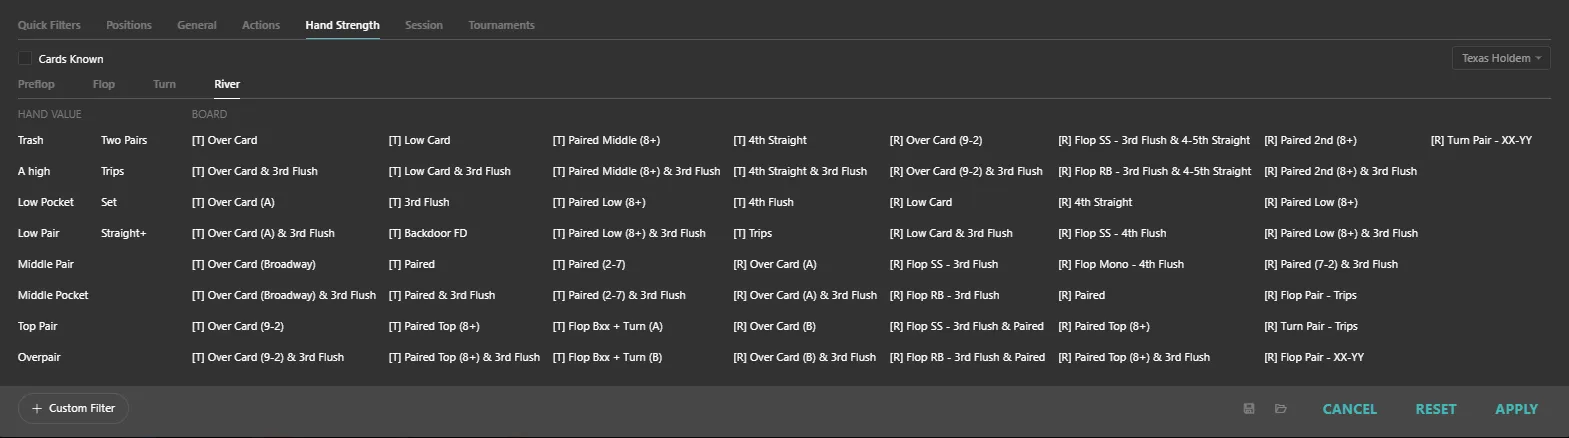Image resolution: width=1569 pixels, height=438 pixels.
Task: Cancel the filter dialog
Action: point(1349,409)
